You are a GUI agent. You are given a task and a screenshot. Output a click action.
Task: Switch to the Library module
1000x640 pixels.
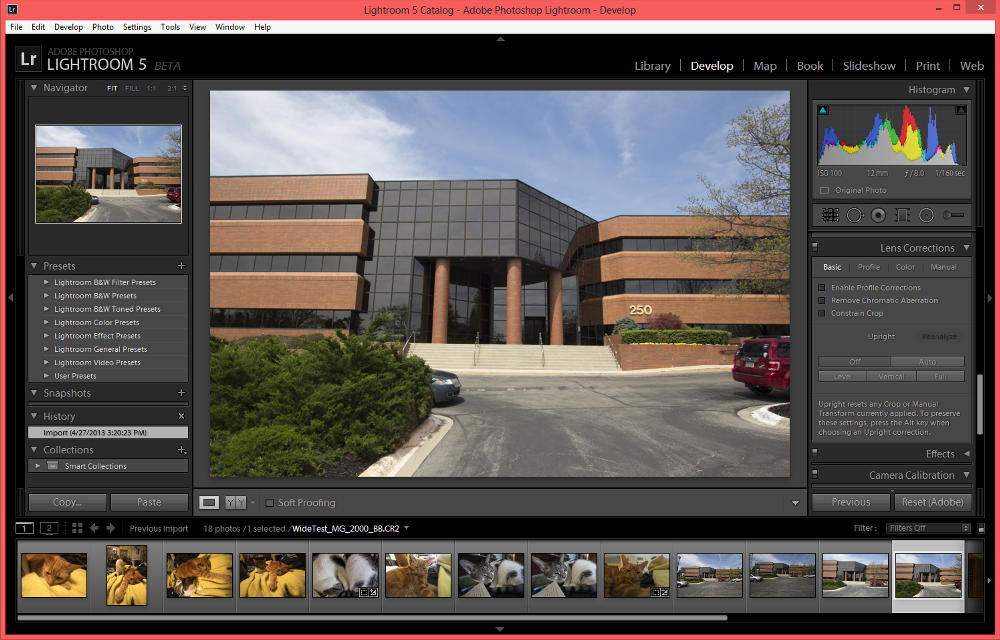(x=652, y=66)
